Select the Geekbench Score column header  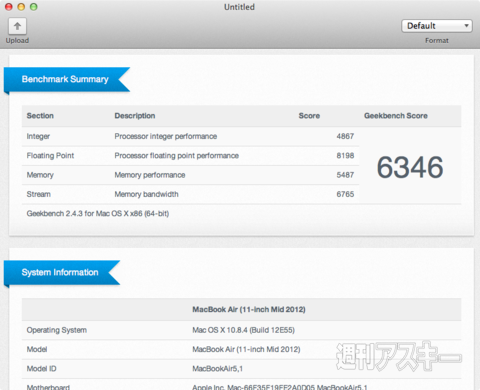point(396,116)
